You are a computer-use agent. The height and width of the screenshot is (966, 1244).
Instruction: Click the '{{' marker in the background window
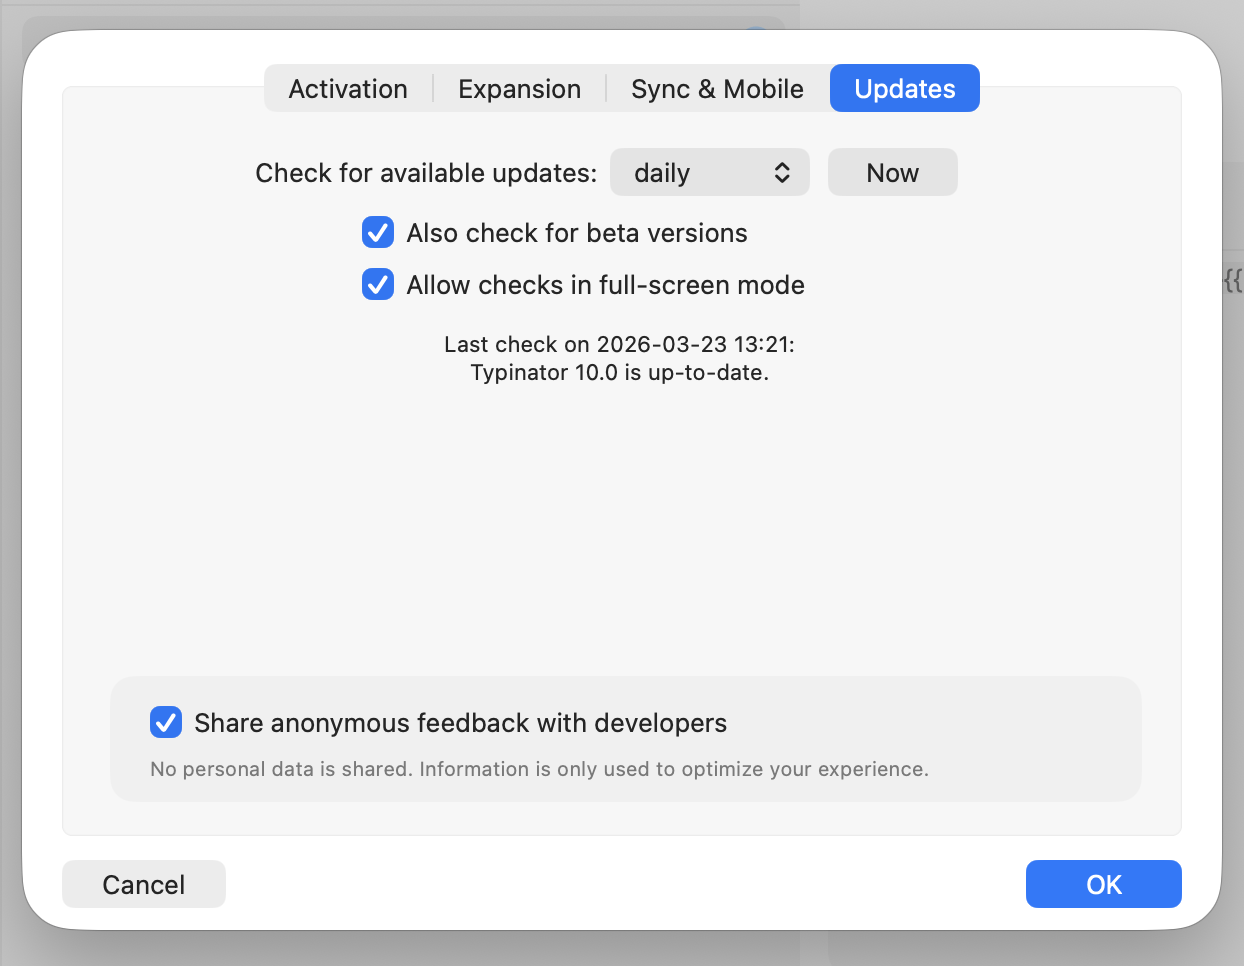click(x=1235, y=281)
